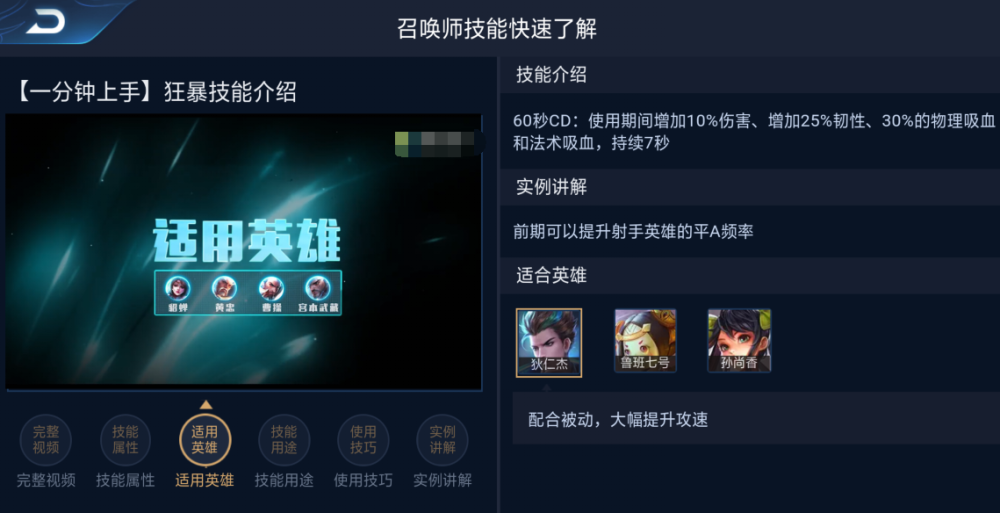
Task: Click the 黄忠 avatar in the video
Action: point(224,288)
